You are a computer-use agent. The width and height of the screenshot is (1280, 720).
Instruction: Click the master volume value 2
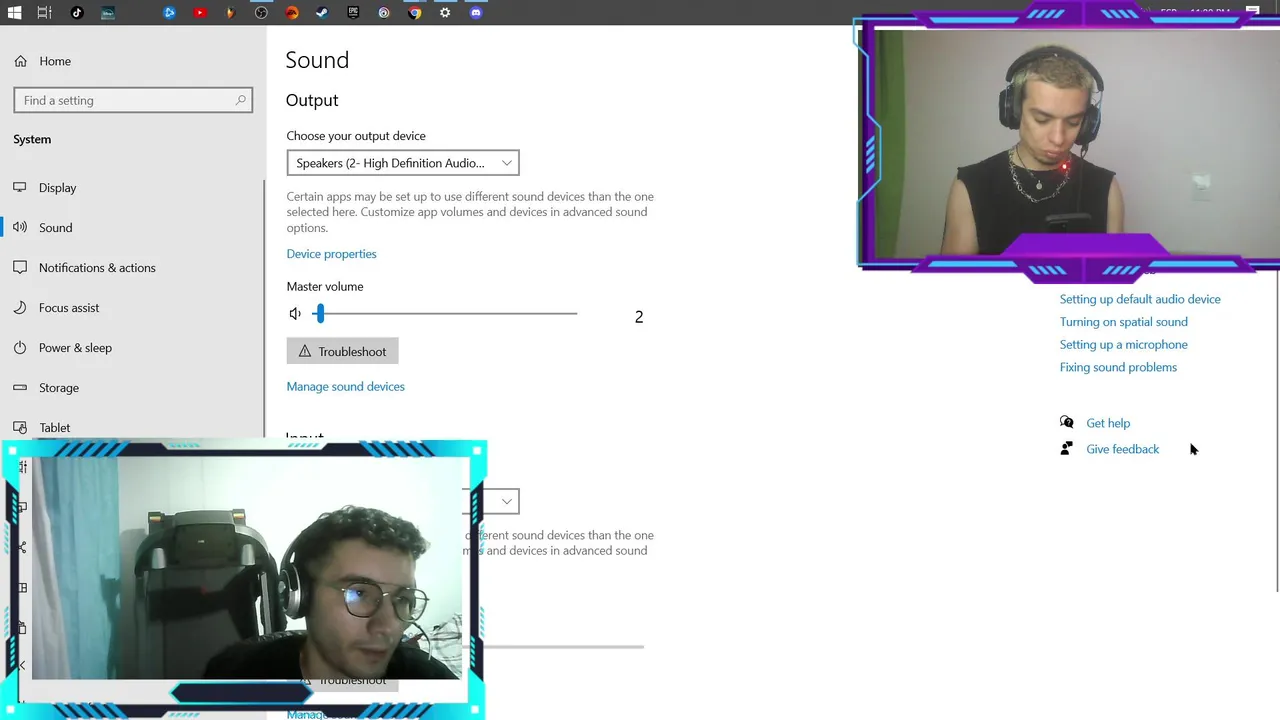(x=639, y=317)
